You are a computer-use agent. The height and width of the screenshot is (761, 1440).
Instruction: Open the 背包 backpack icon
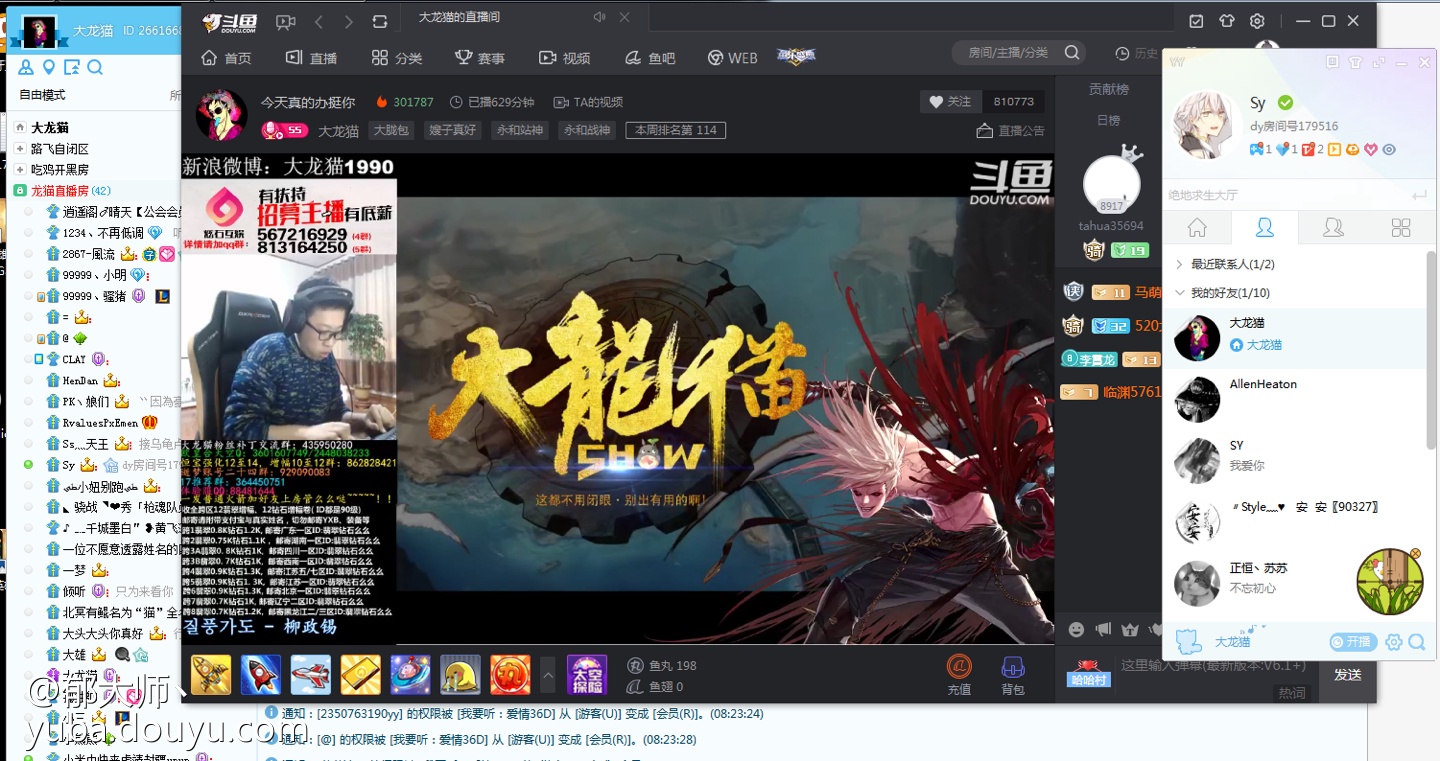[x=1013, y=674]
